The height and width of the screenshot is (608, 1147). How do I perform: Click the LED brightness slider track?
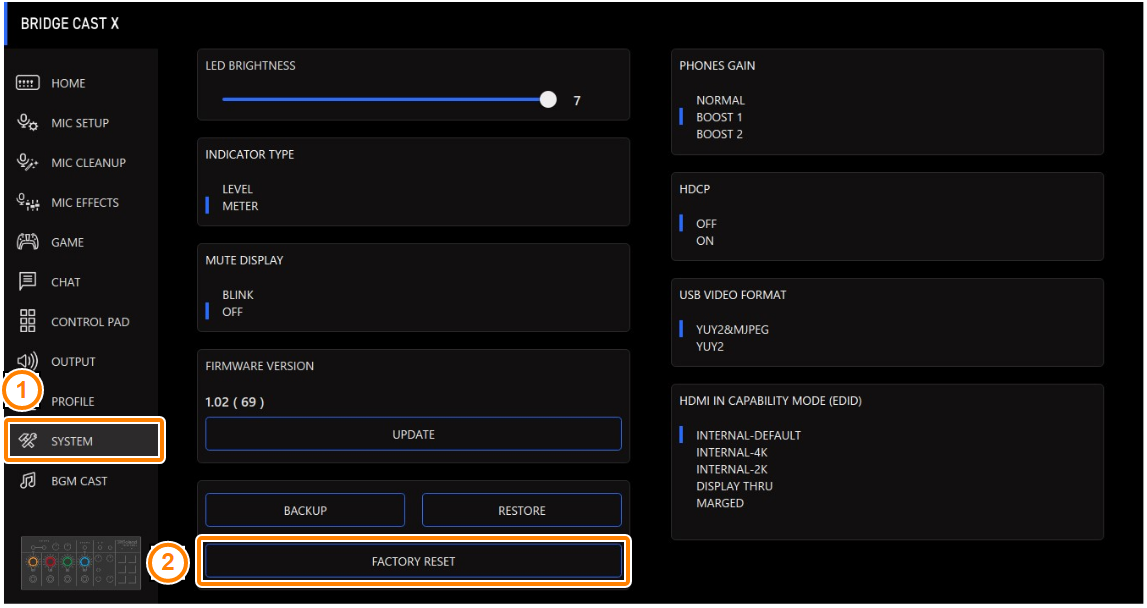tap(385, 100)
